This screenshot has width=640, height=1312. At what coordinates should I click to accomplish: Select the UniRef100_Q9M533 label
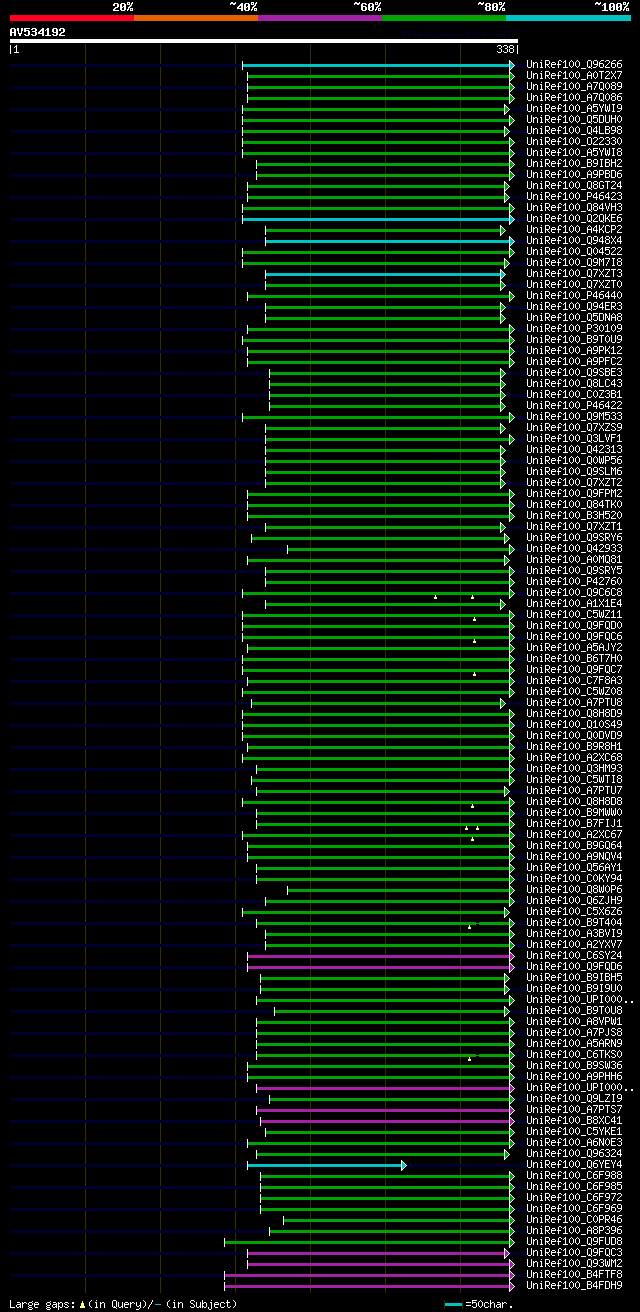point(574,417)
